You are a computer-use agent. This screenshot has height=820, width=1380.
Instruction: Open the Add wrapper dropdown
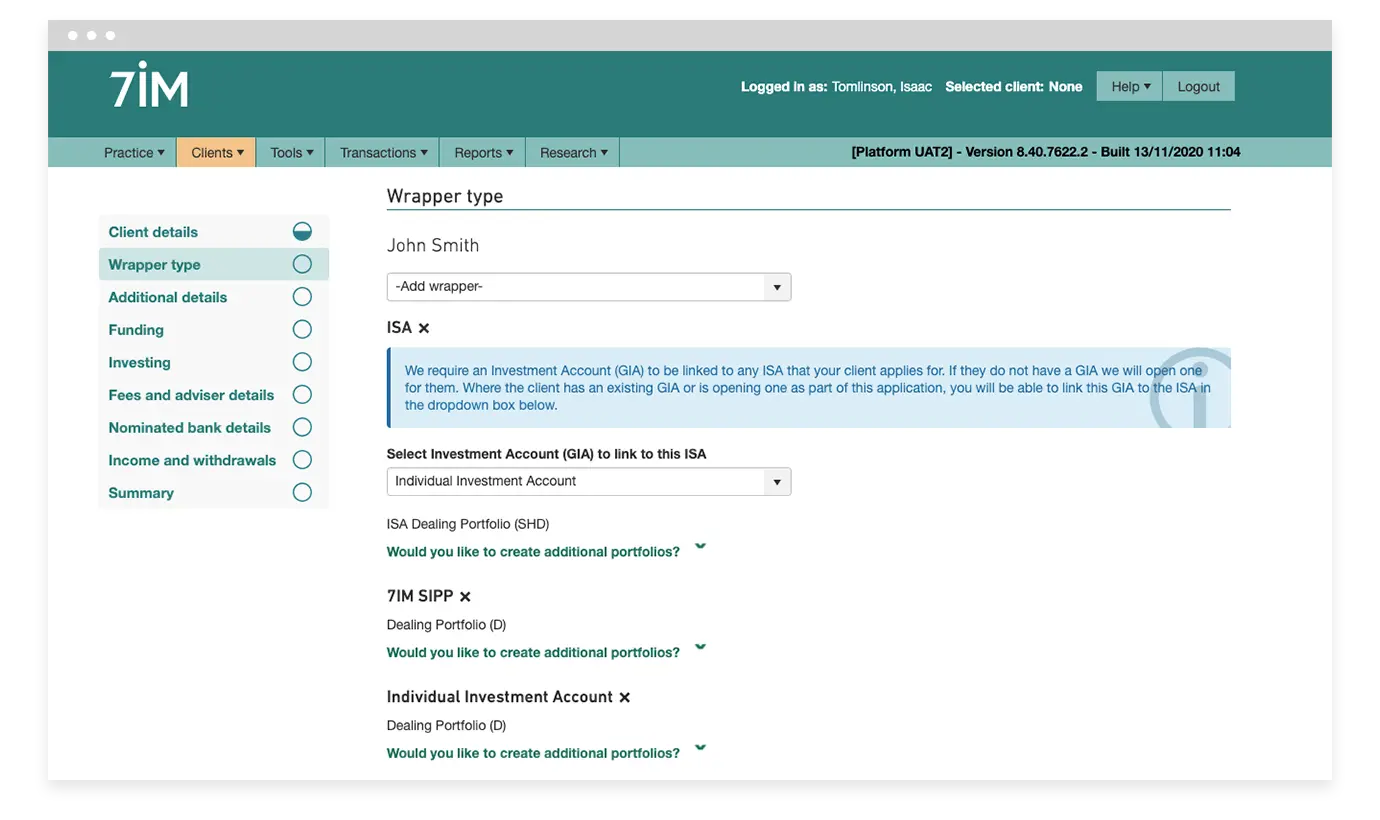tap(588, 287)
